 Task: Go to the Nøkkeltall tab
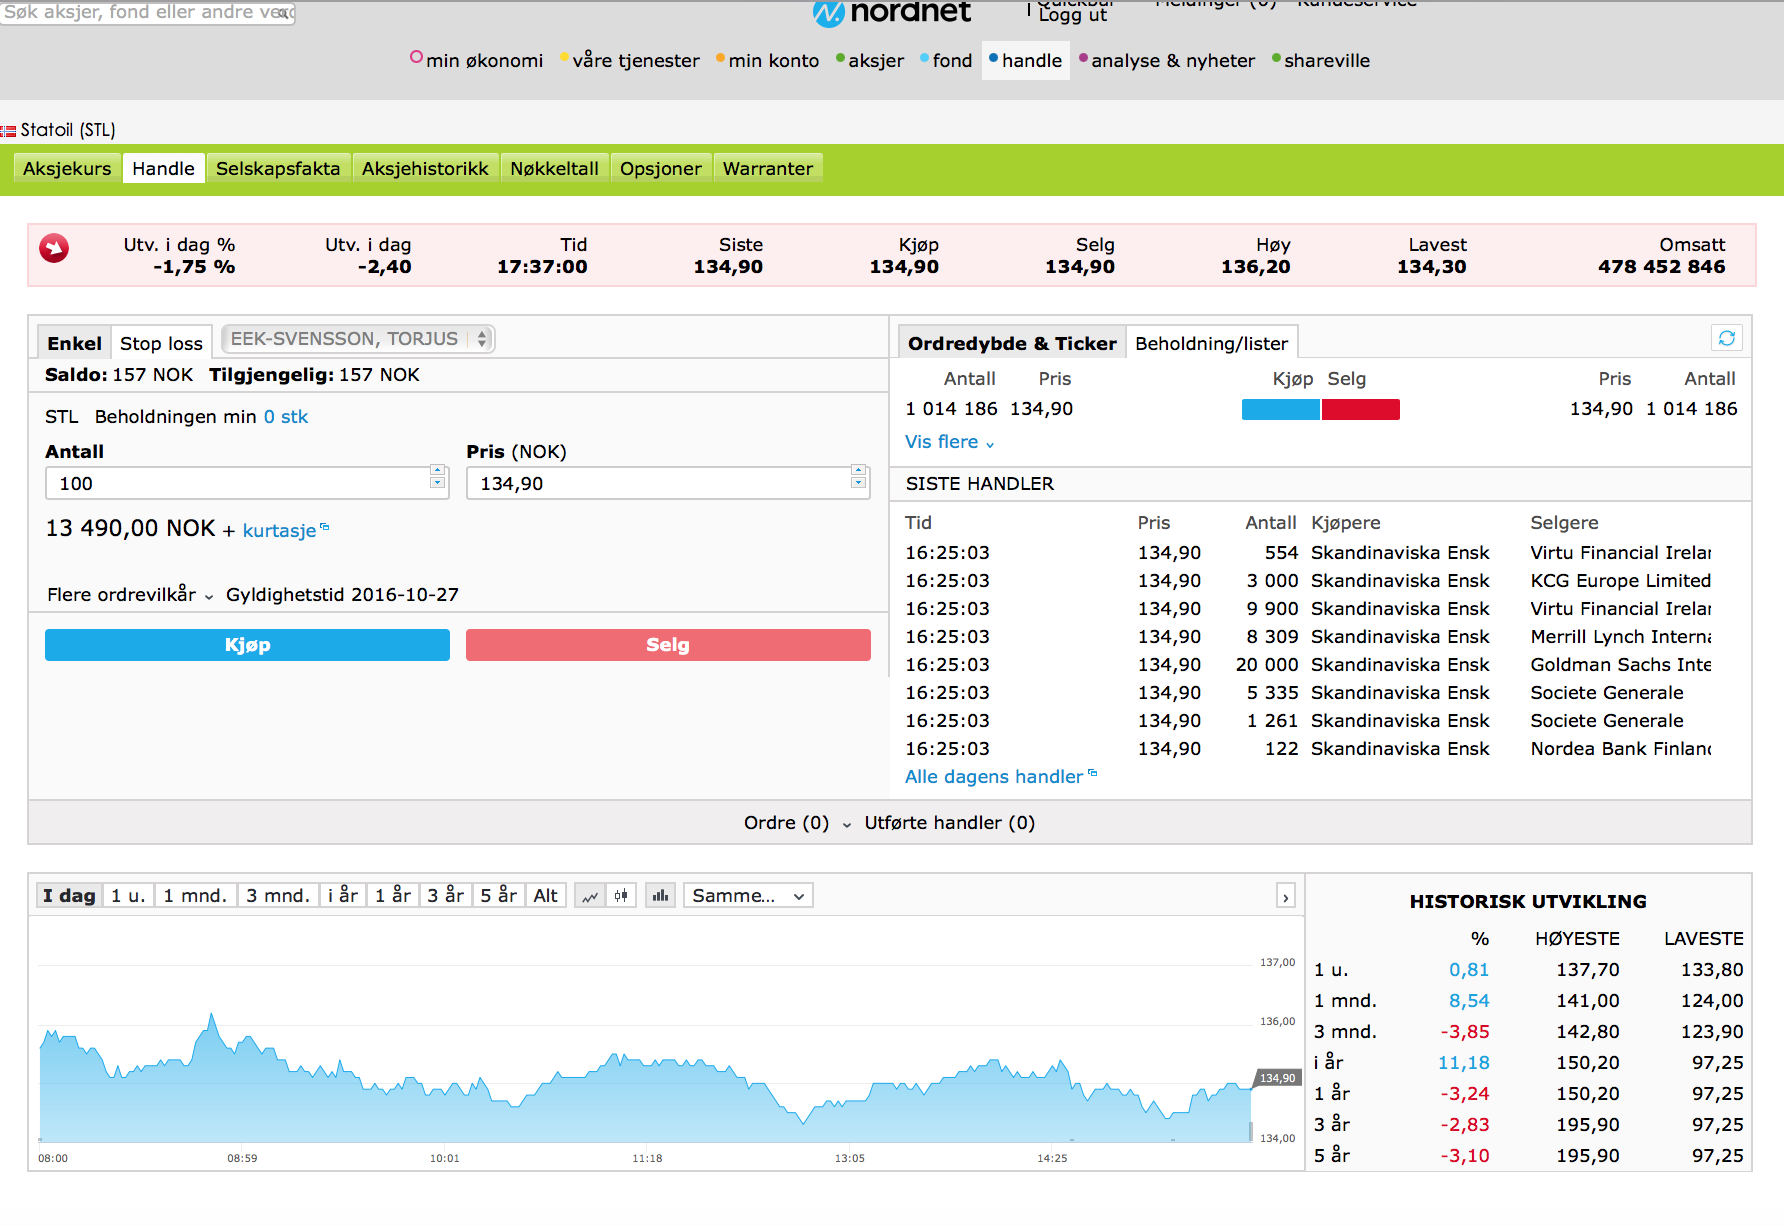[x=554, y=168]
